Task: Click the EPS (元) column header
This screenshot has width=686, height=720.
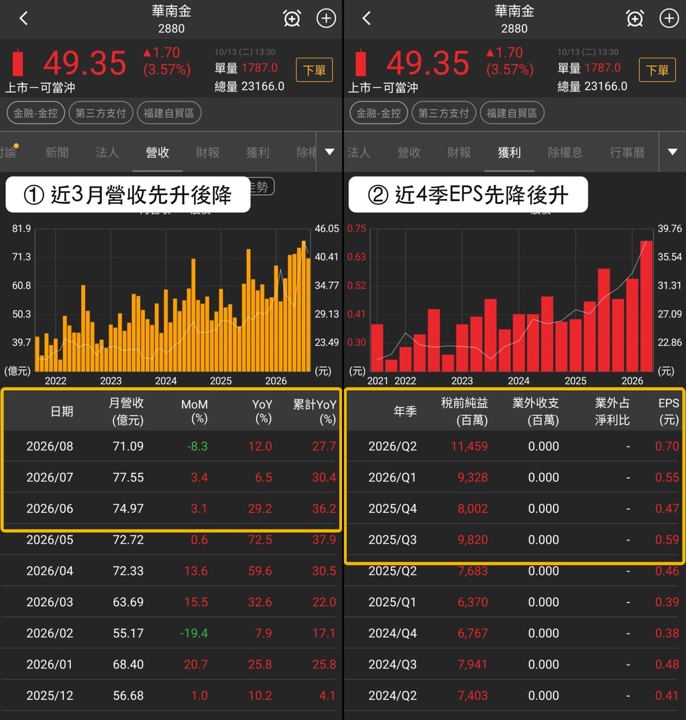Action: pos(668,411)
